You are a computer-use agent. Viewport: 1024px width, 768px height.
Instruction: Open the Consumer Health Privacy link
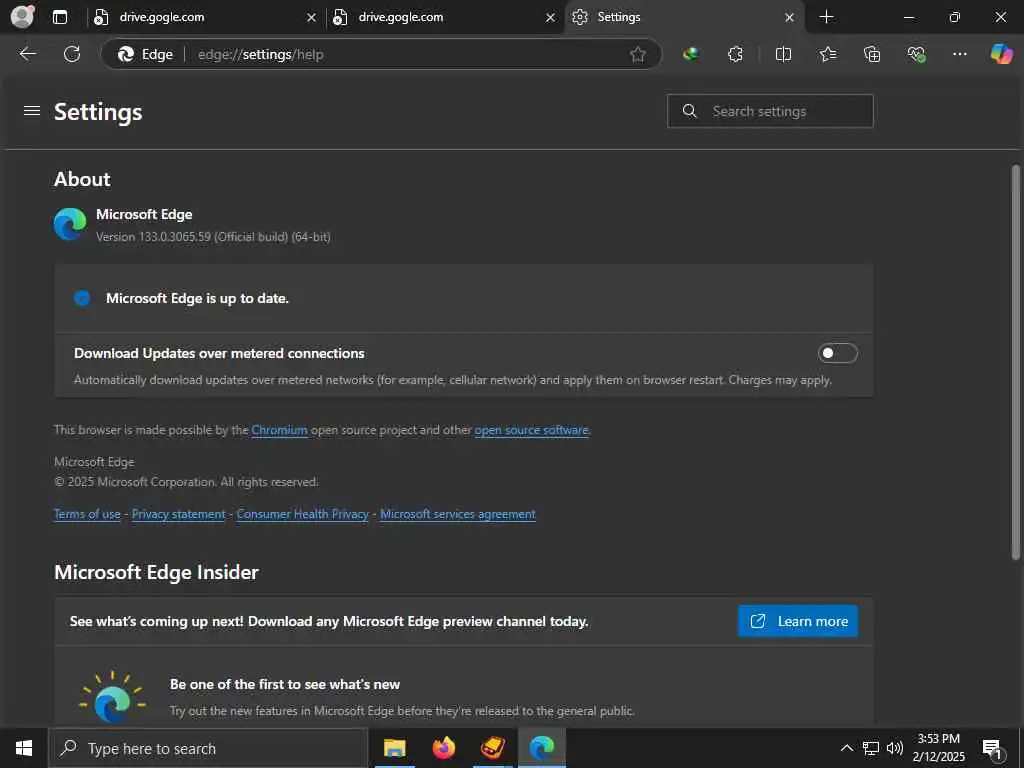coord(302,514)
